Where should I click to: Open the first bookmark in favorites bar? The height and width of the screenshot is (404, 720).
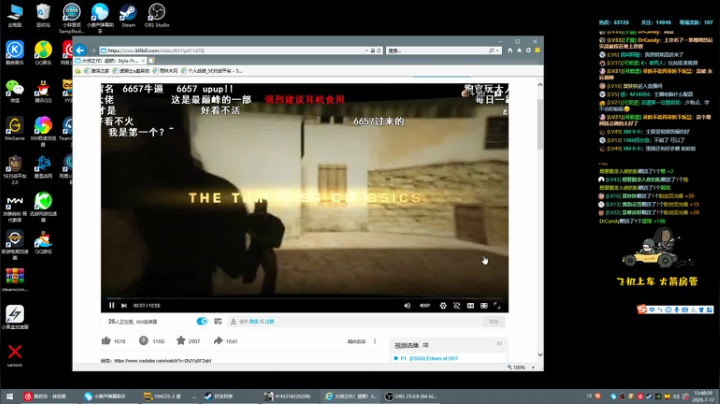pos(97,71)
